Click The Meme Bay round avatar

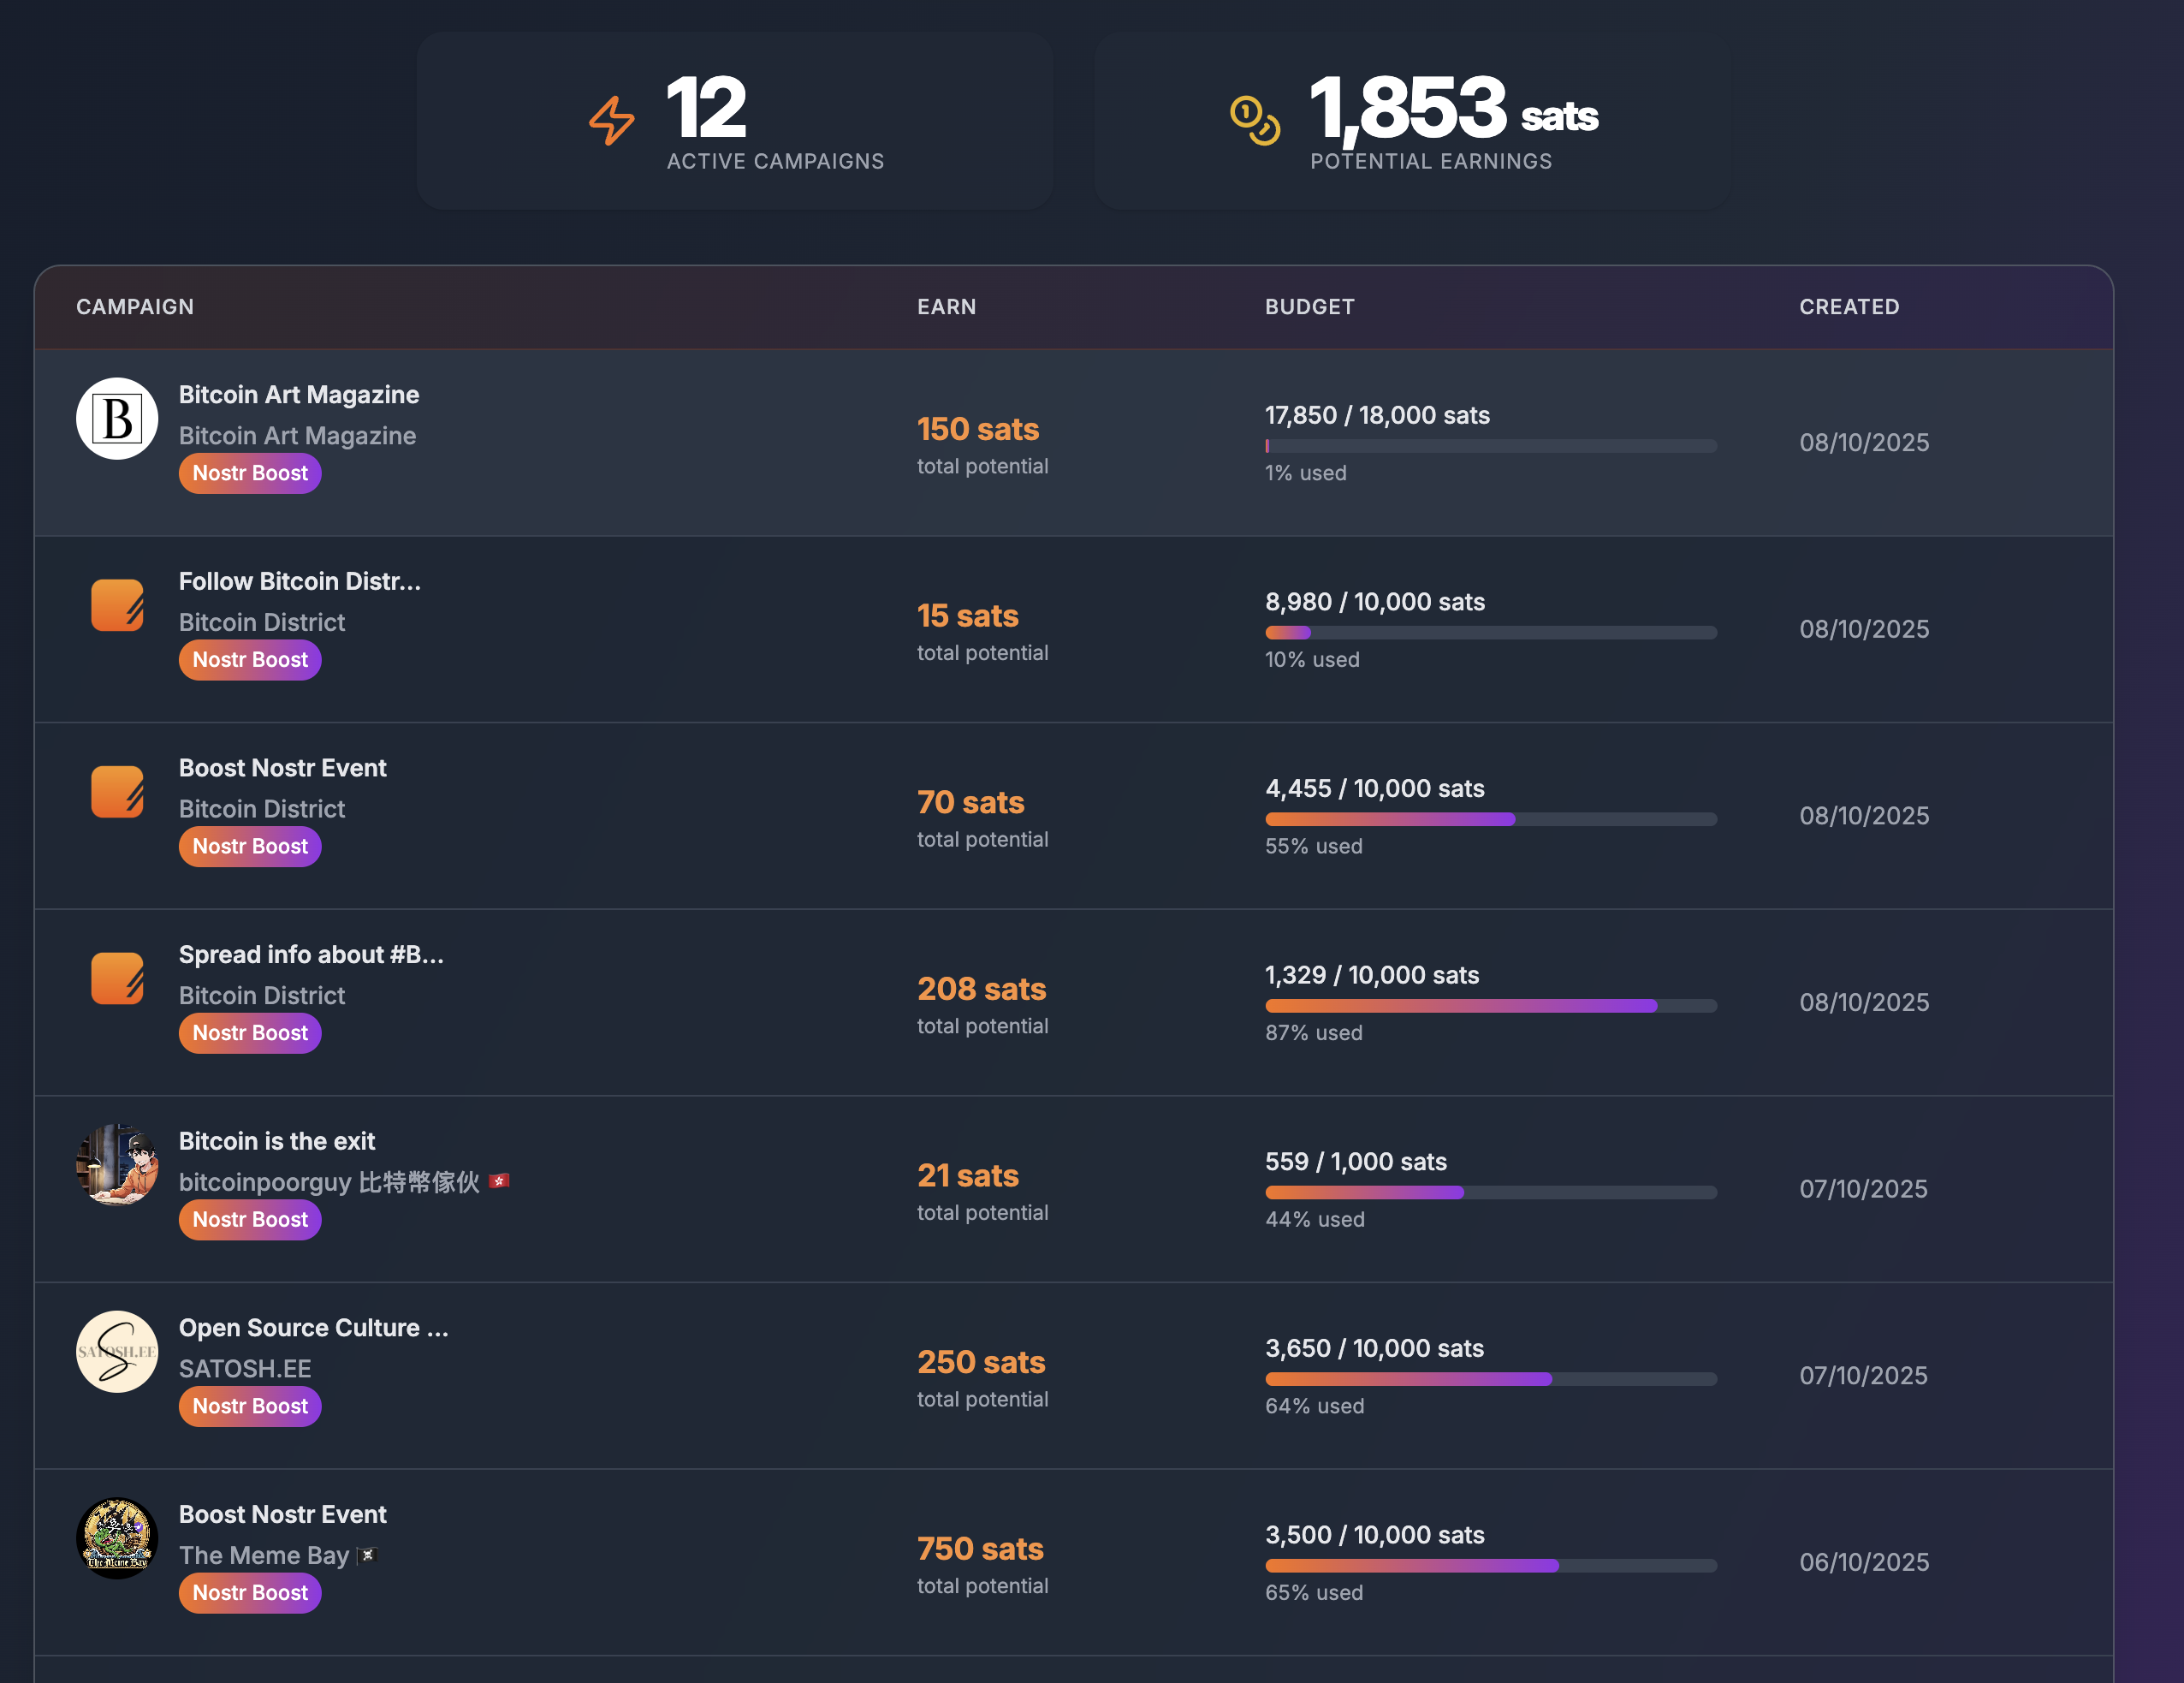pos(117,1538)
